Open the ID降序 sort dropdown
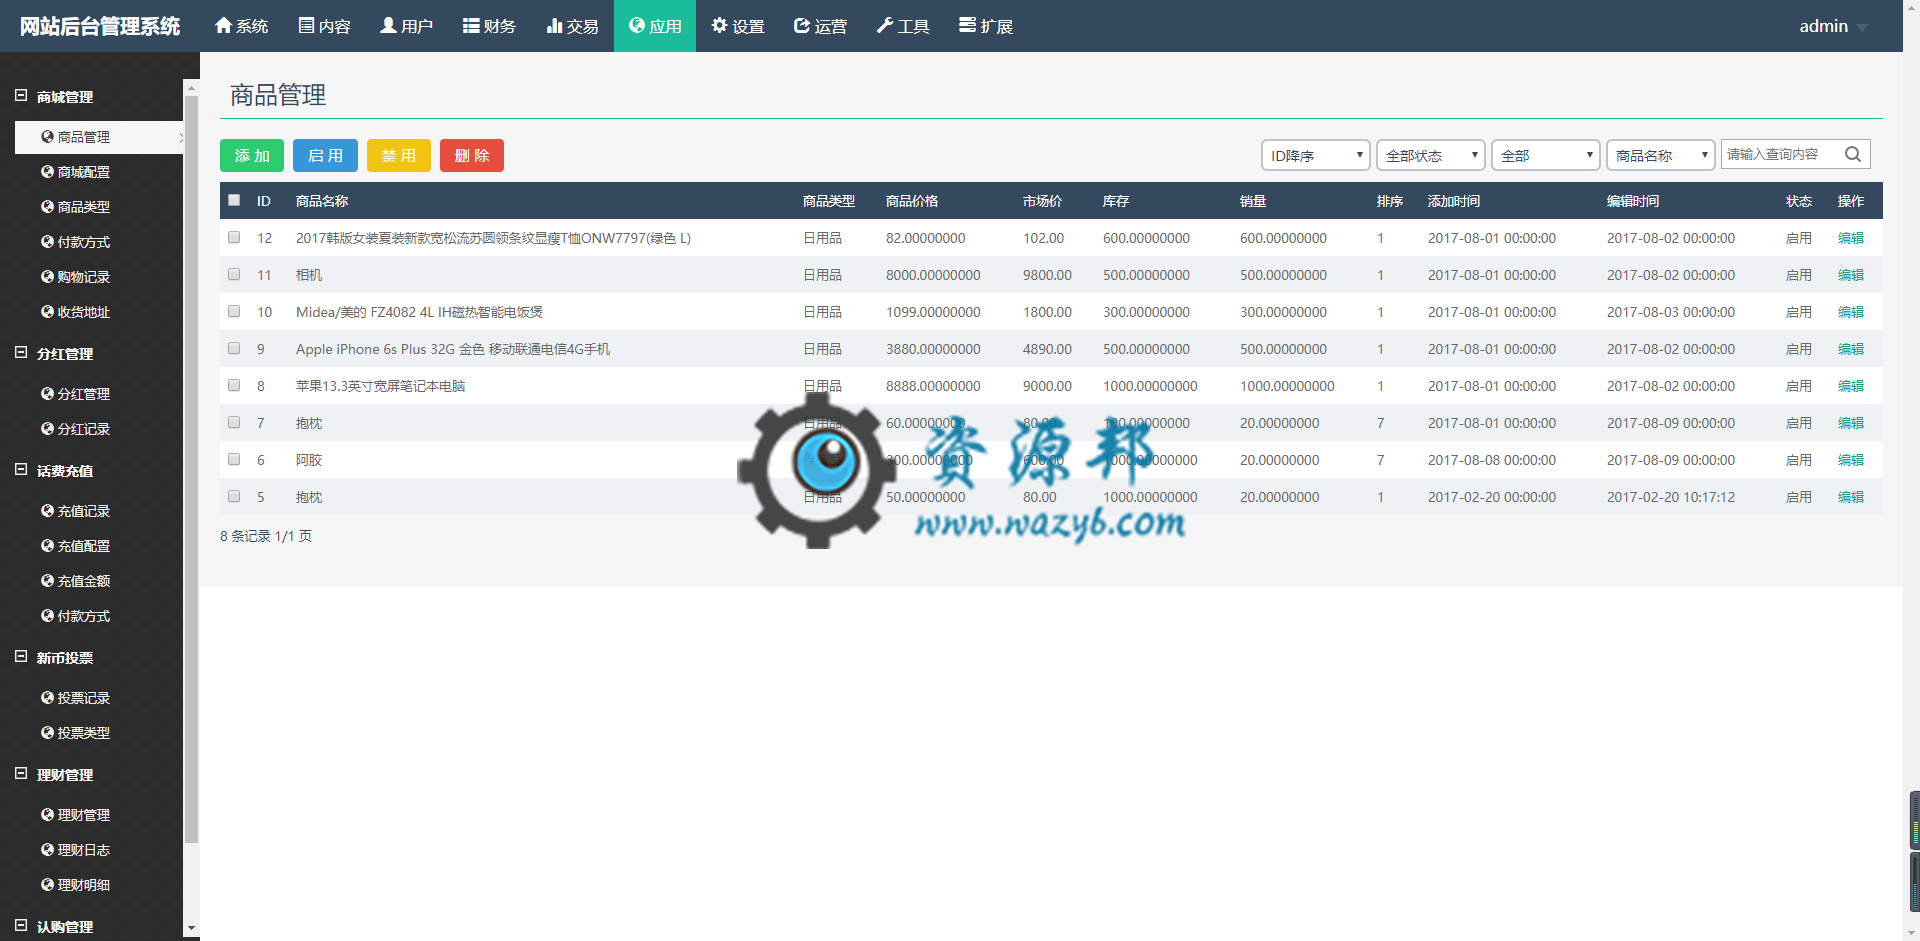The width and height of the screenshot is (1920, 941). coord(1315,155)
